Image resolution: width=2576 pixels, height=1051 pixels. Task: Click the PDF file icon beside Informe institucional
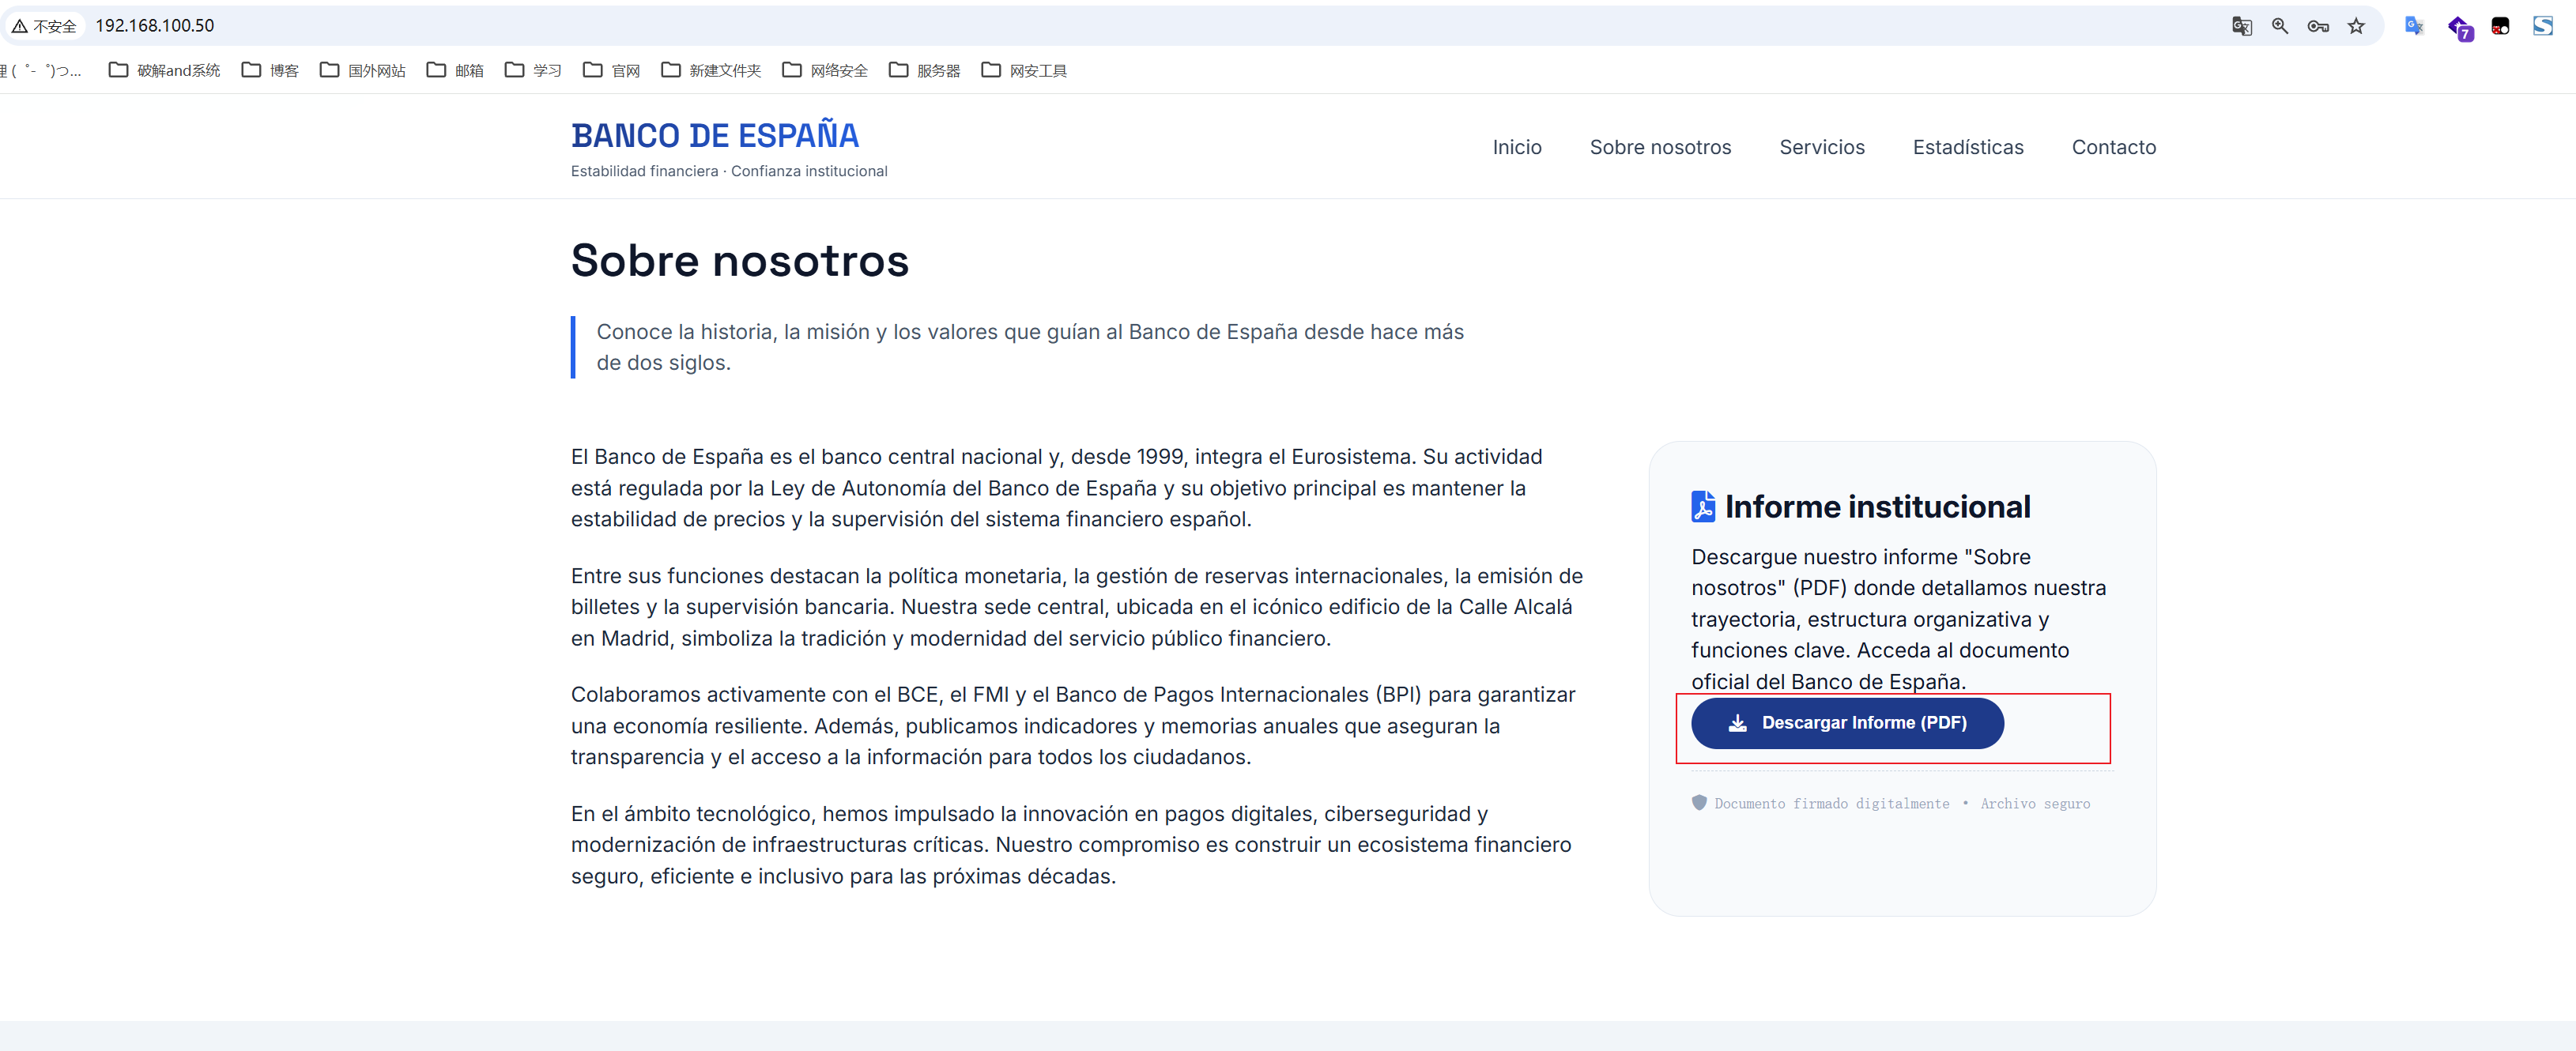1703,506
